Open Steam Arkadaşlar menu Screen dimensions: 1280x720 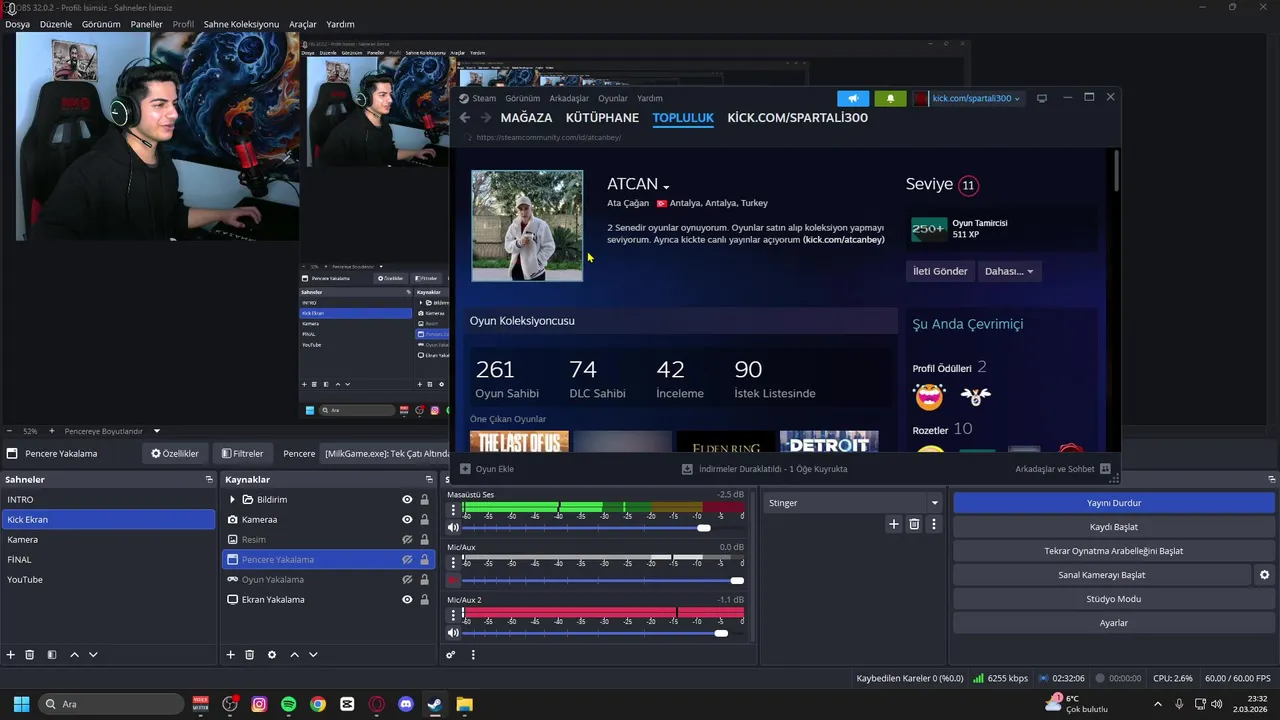pyautogui.click(x=569, y=98)
